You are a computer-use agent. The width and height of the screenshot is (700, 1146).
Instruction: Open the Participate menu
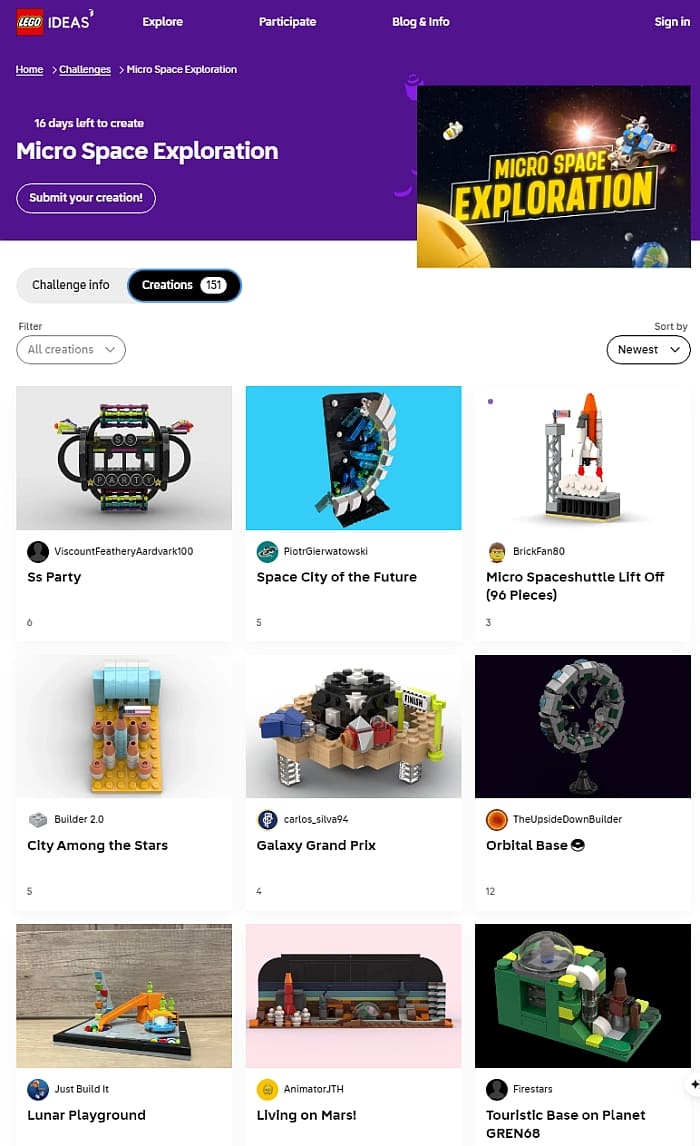coord(287,22)
